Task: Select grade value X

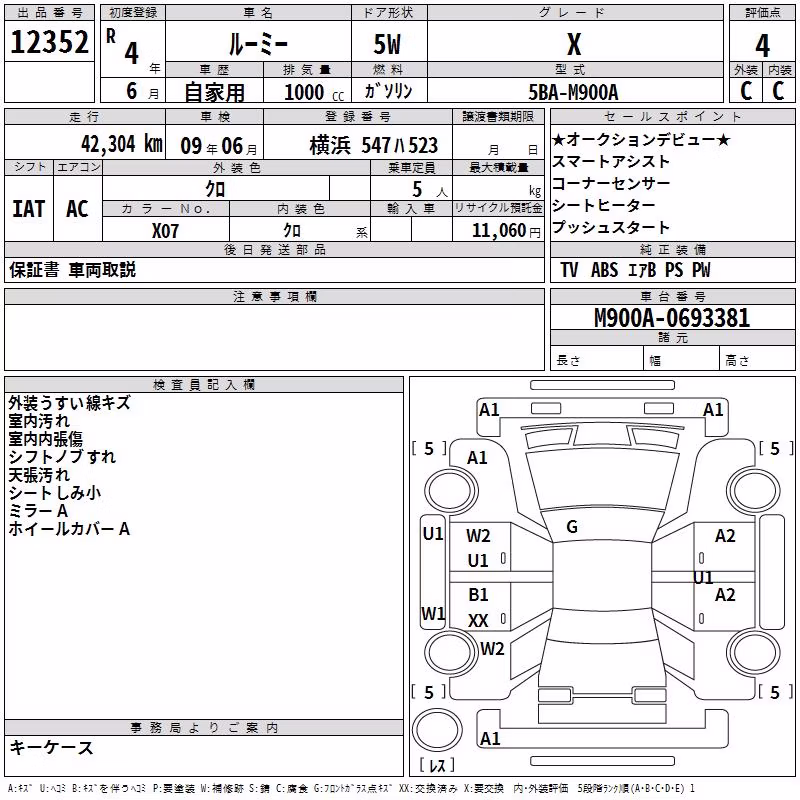Action: [574, 44]
